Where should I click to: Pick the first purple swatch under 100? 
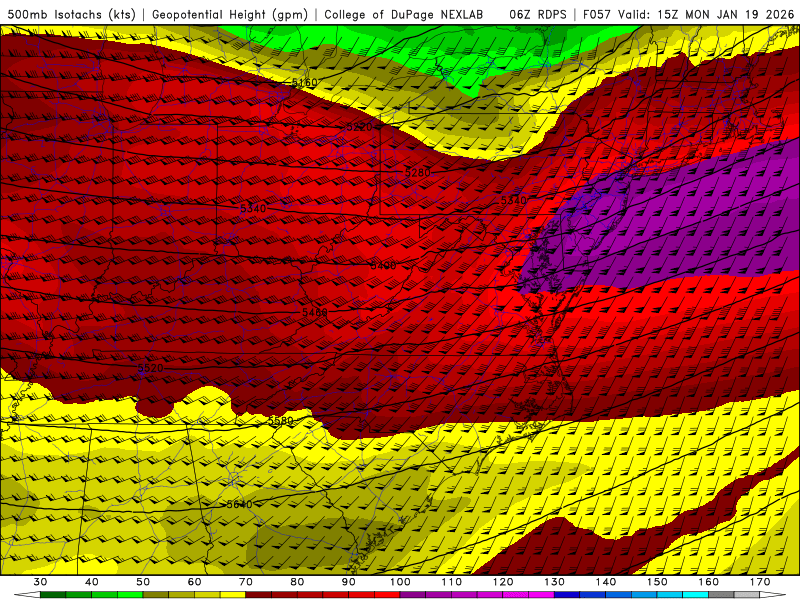(x=413, y=595)
